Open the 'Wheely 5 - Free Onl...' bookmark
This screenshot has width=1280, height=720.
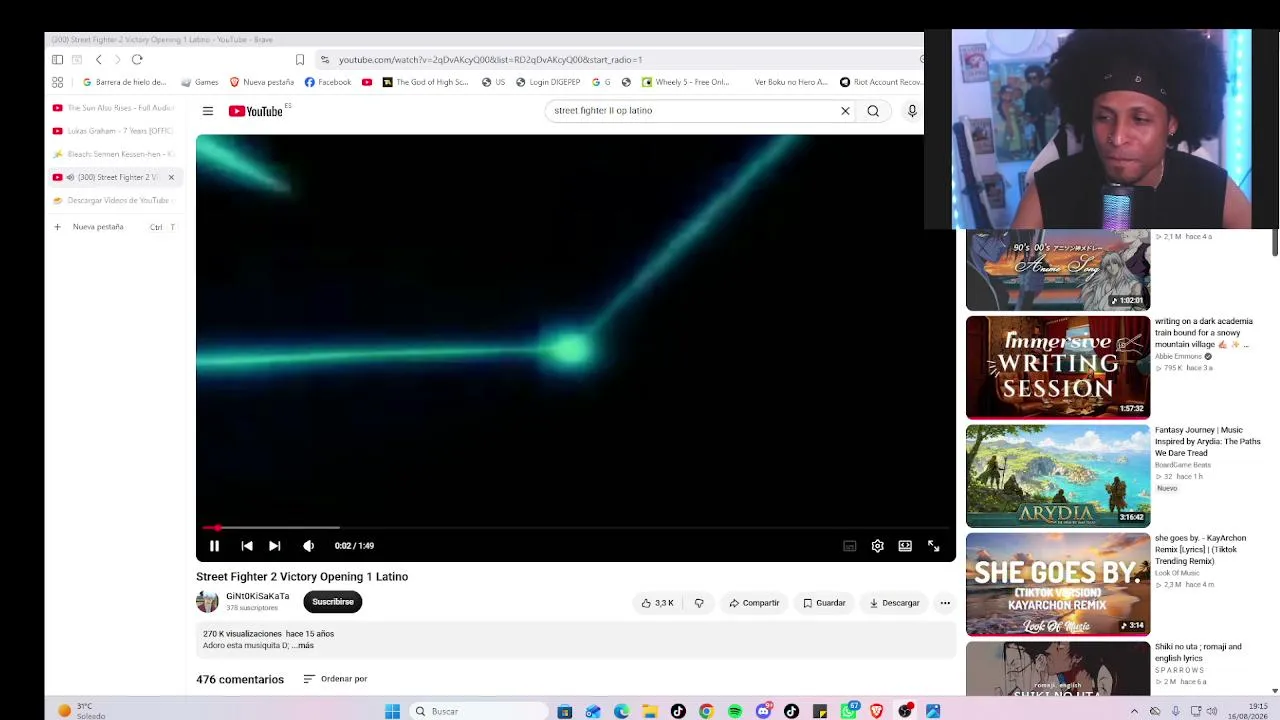[x=685, y=82]
